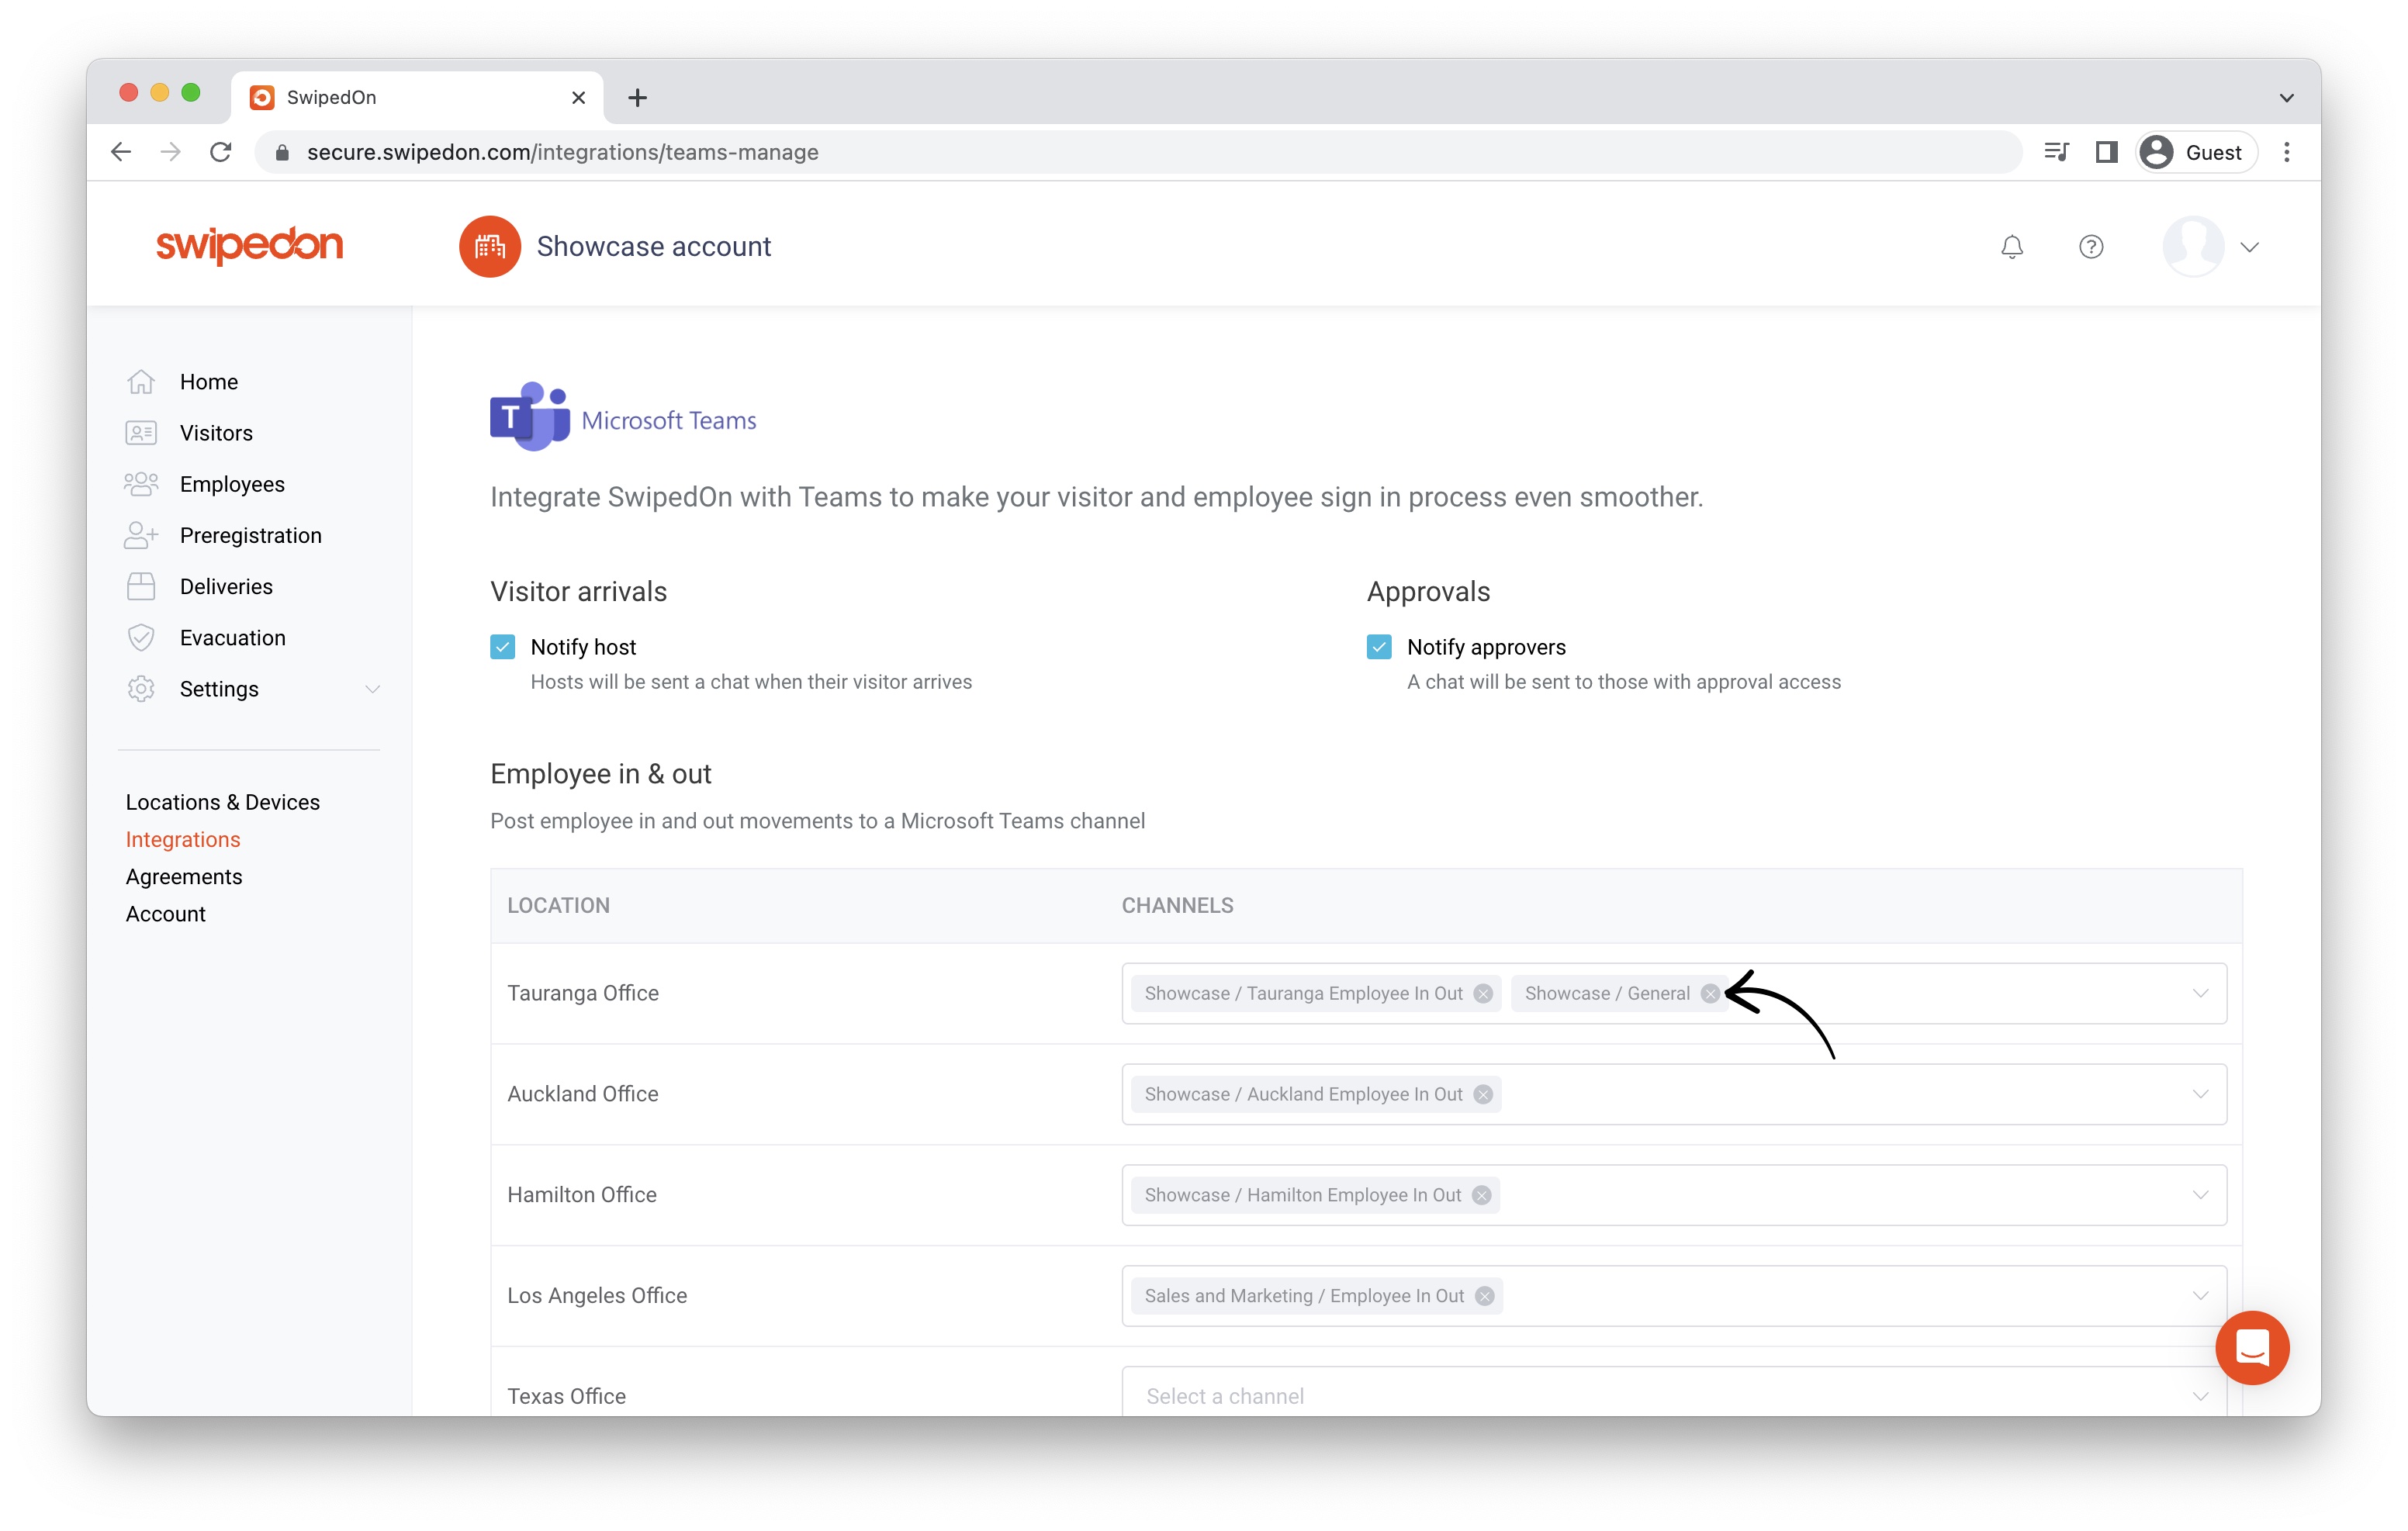Image resolution: width=2408 pixels, height=1531 pixels.
Task: Click the Preregistration sidebar icon
Action: point(141,535)
